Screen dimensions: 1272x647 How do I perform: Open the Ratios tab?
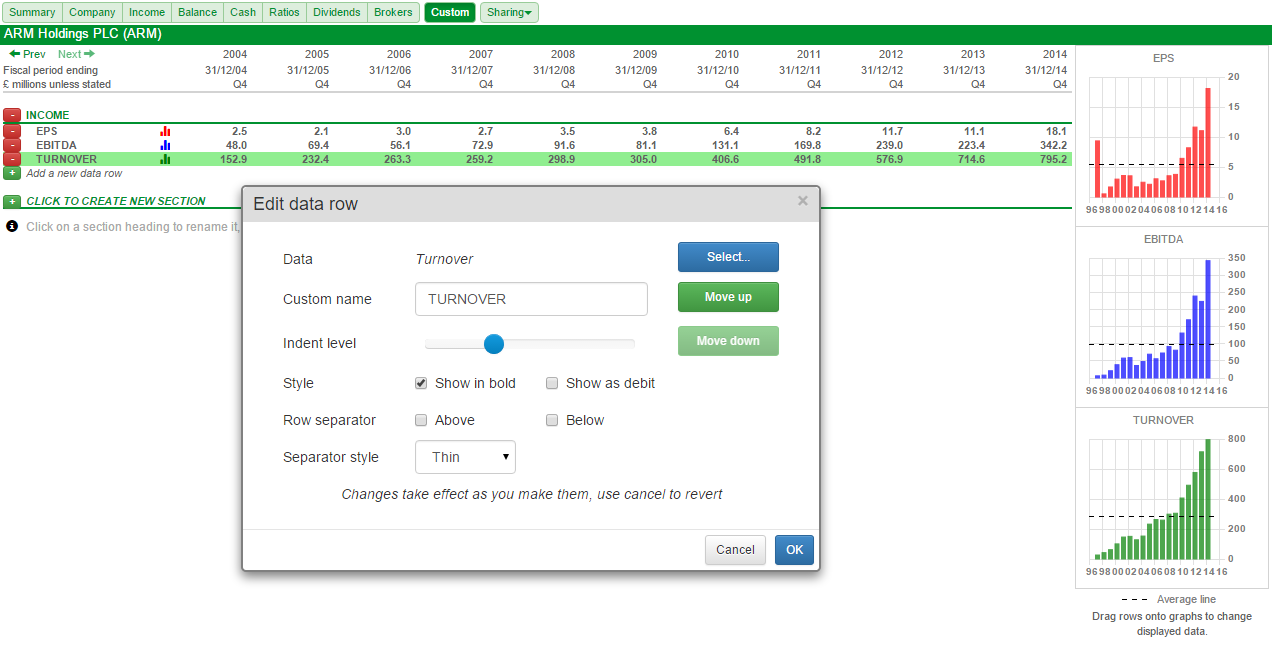(x=284, y=12)
